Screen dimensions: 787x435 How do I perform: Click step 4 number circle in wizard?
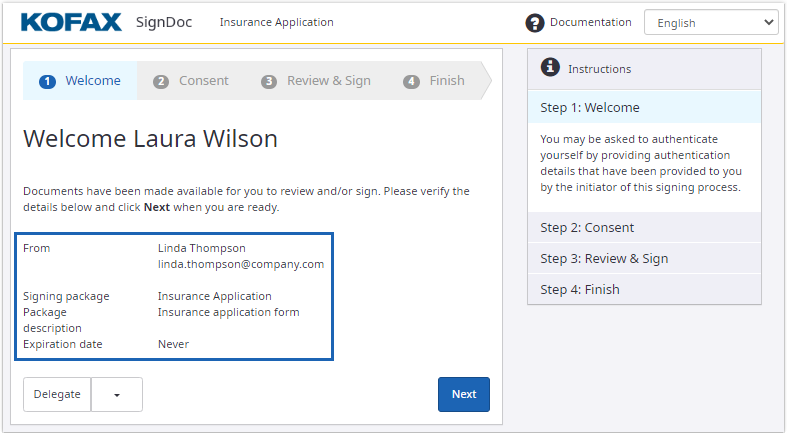click(x=411, y=82)
